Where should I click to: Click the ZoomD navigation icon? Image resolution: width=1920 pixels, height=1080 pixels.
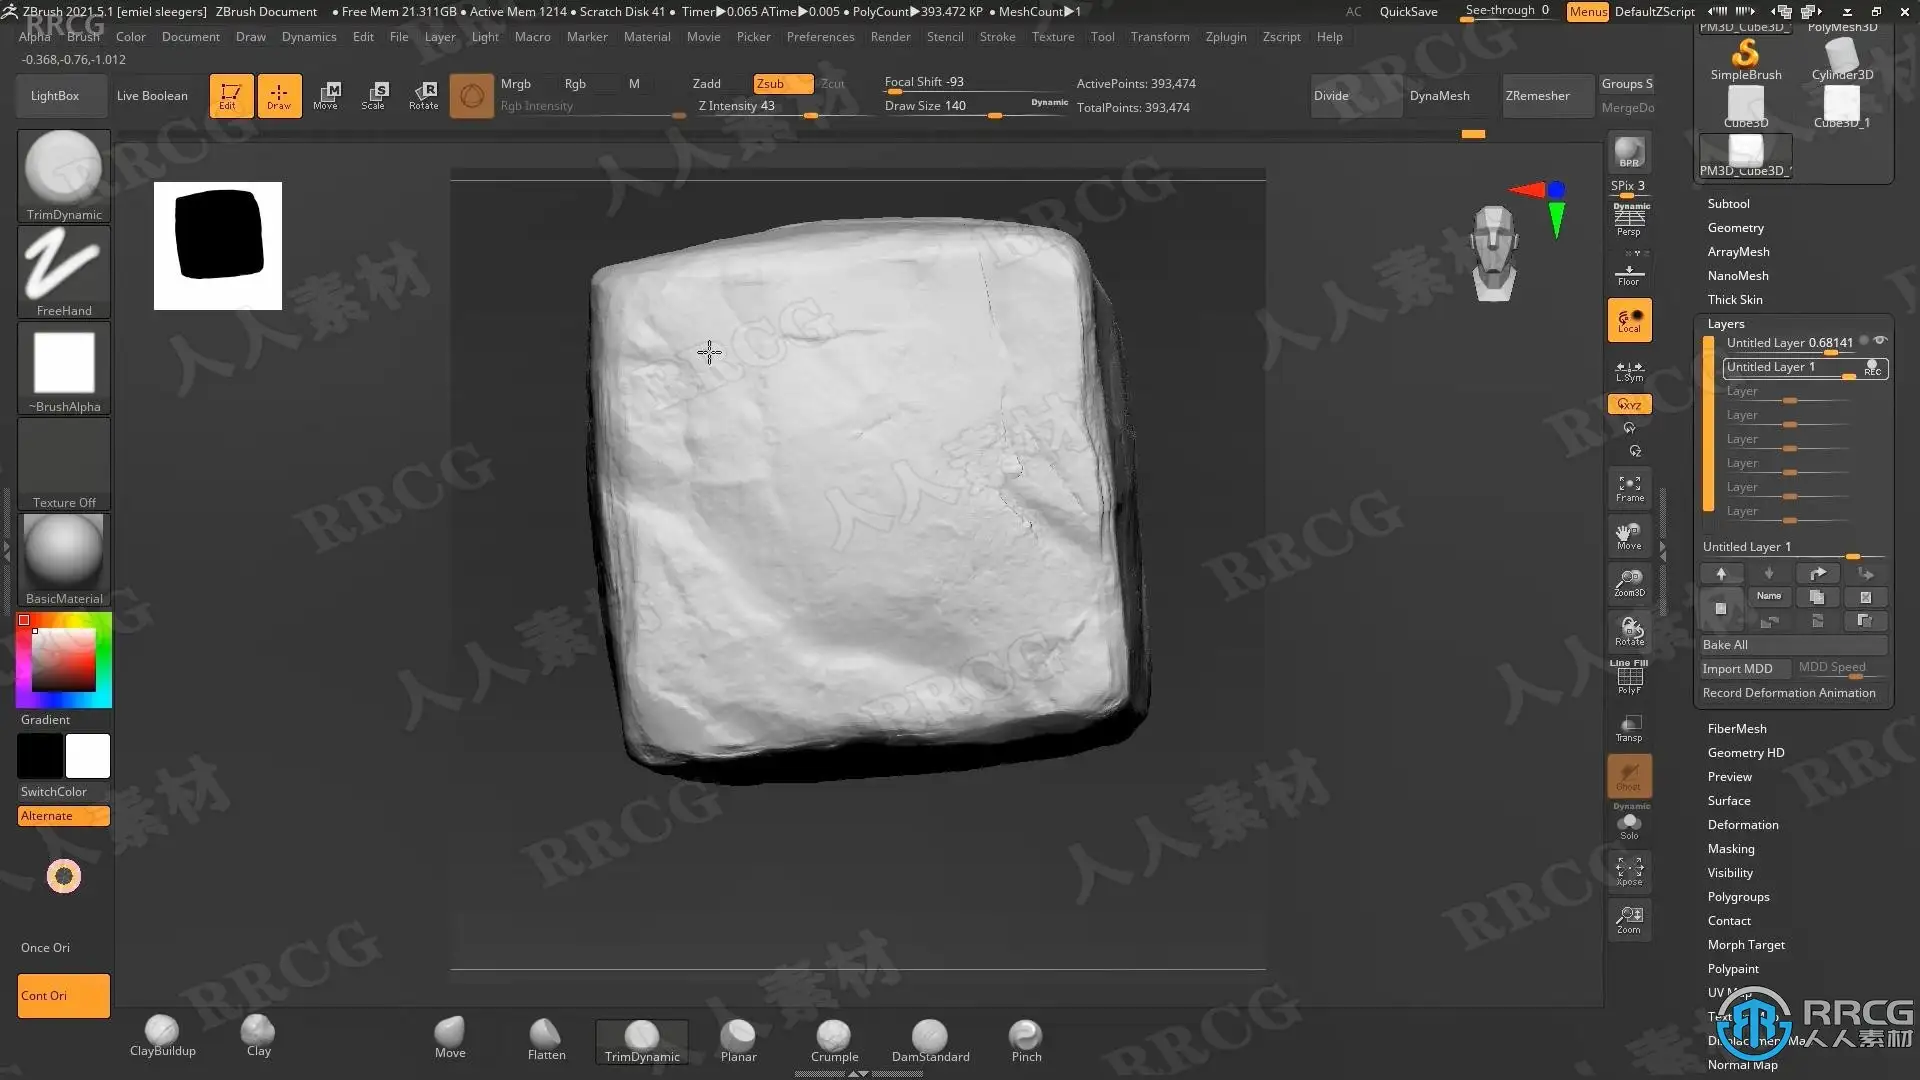pos(1629,582)
